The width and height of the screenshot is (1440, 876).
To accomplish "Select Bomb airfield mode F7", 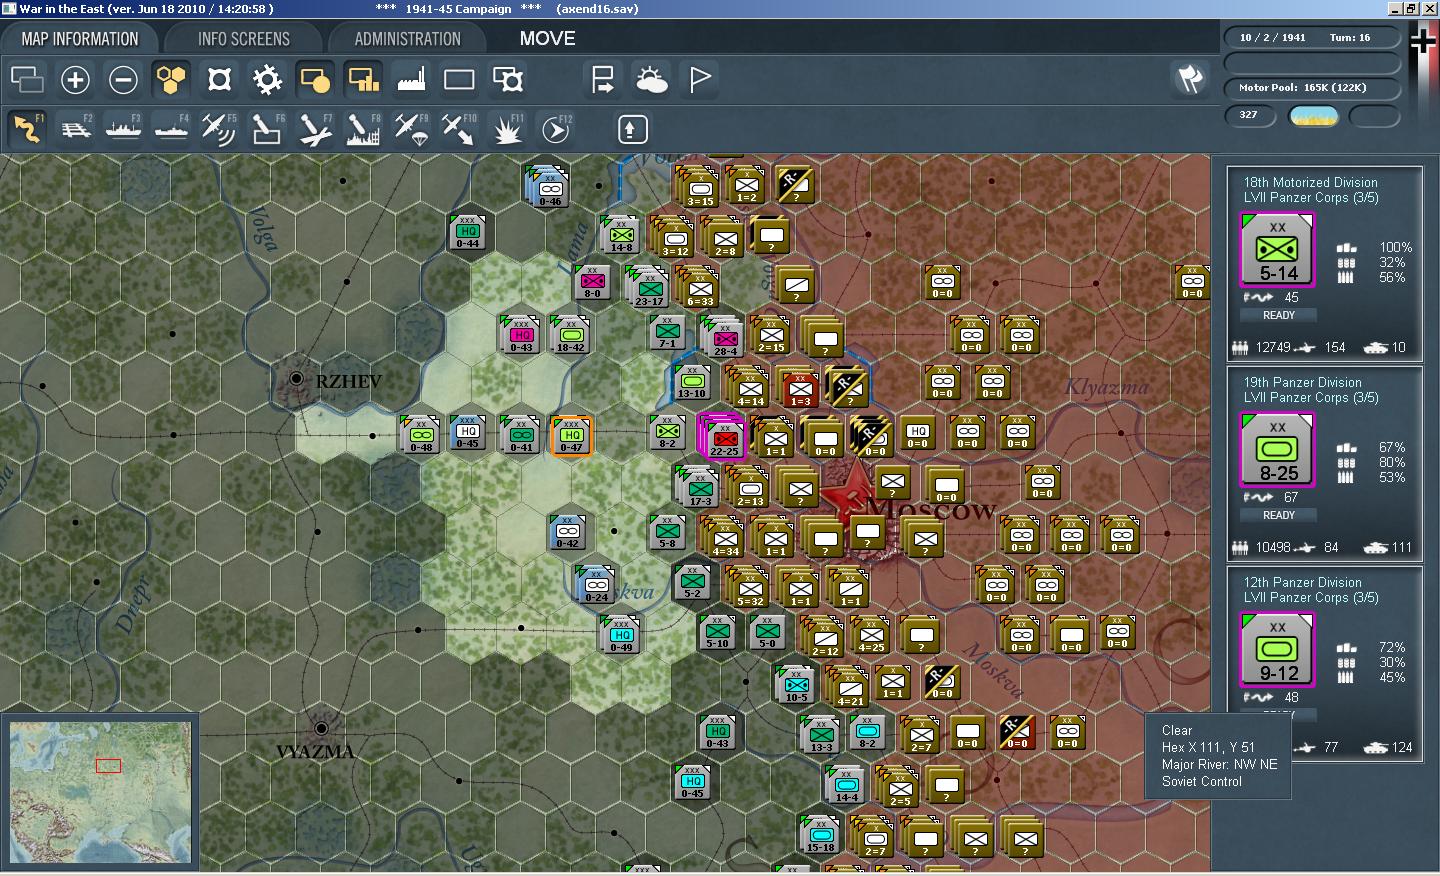I will (x=315, y=129).
